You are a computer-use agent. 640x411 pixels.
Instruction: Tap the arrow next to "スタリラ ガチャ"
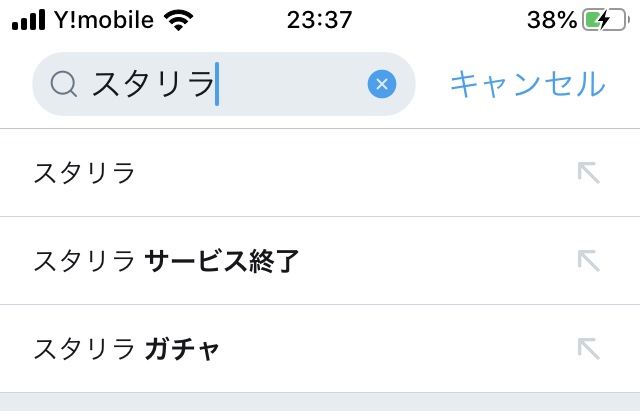click(588, 348)
